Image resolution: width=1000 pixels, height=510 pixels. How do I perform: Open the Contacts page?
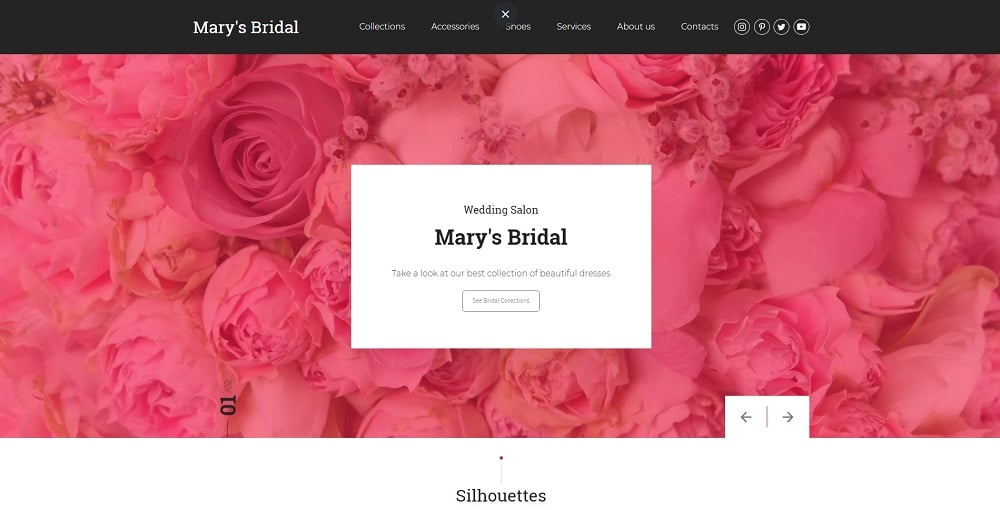[x=699, y=27]
